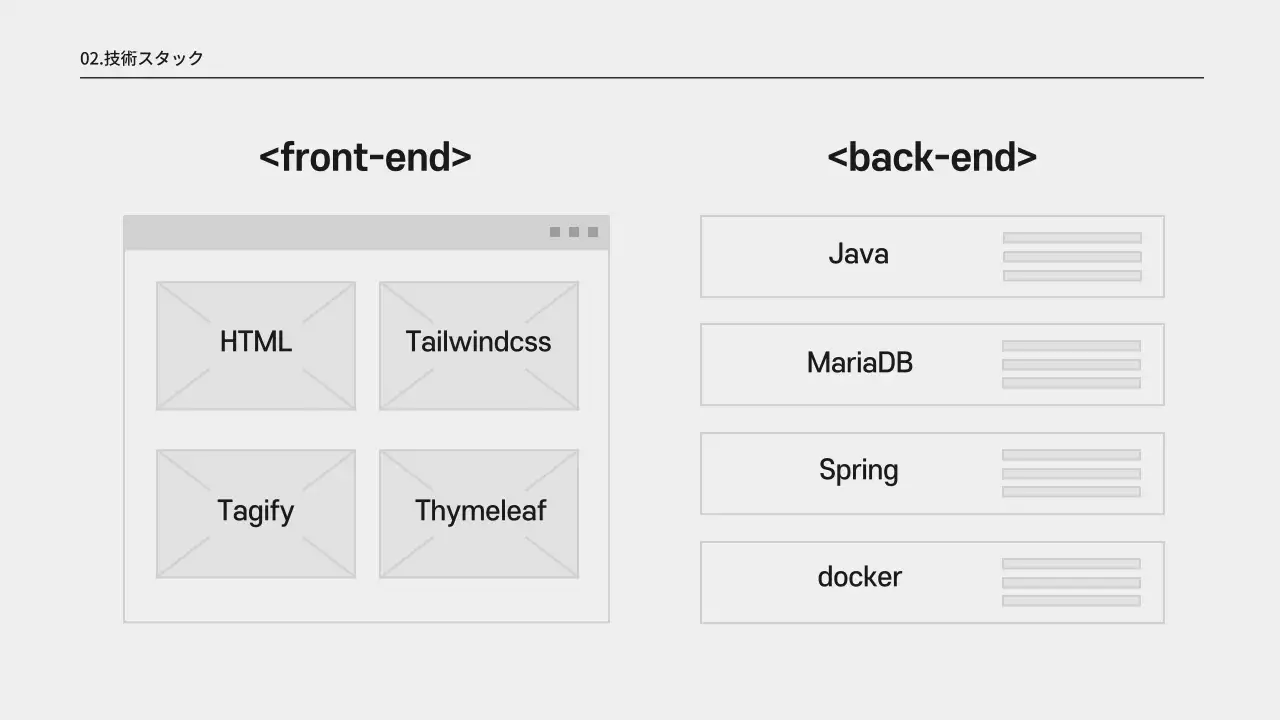Click the text lines icon beside Java
Screen dimensions: 1280x720
click(1072, 257)
